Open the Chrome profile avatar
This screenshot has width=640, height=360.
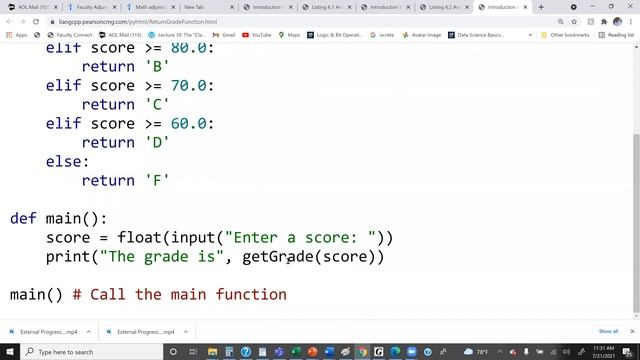[x=617, y=22]
